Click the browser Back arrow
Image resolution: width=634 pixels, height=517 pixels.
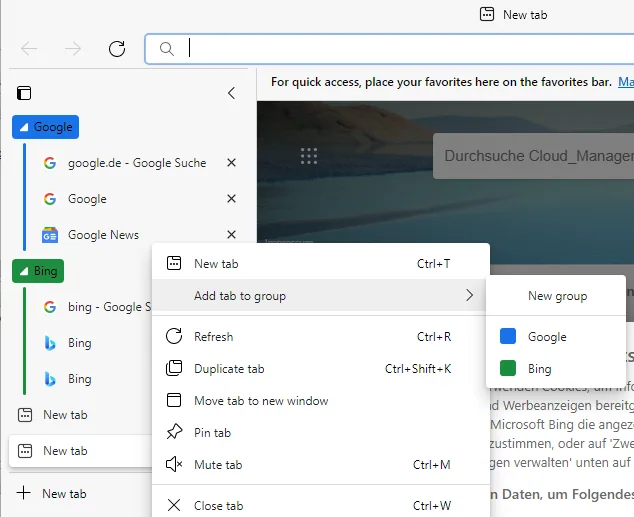(x=29, y=49)
